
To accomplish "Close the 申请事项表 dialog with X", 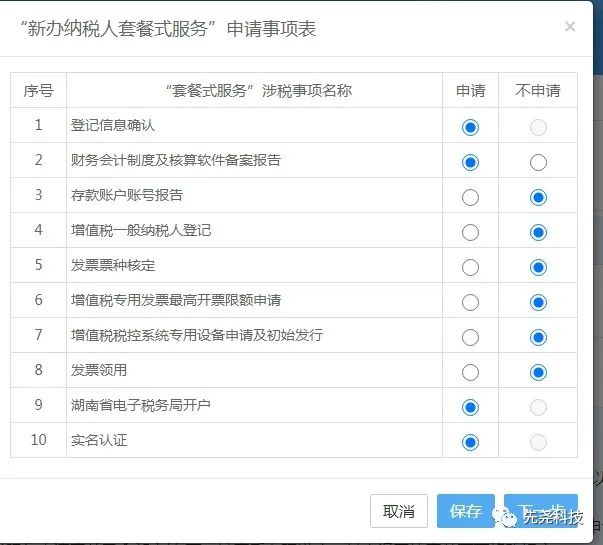I will coord(570,27).
